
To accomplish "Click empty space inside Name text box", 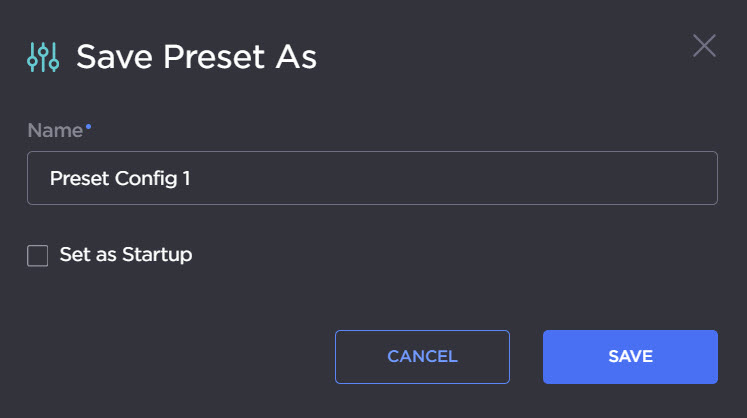I will 450,178.
